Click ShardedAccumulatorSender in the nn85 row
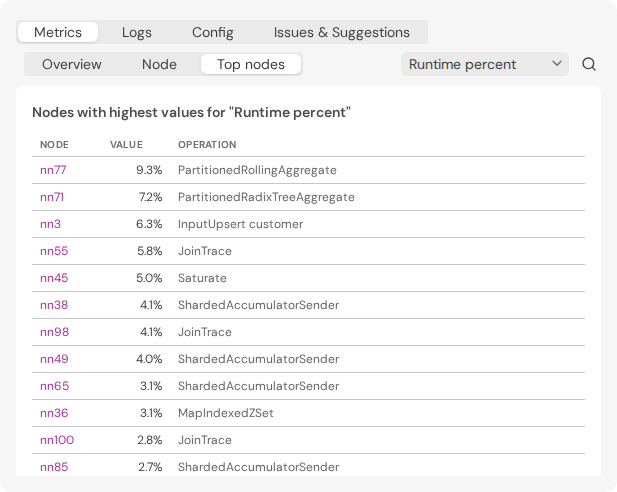Image resolution: width=617 pixels, height=492 pixels. 259,467
